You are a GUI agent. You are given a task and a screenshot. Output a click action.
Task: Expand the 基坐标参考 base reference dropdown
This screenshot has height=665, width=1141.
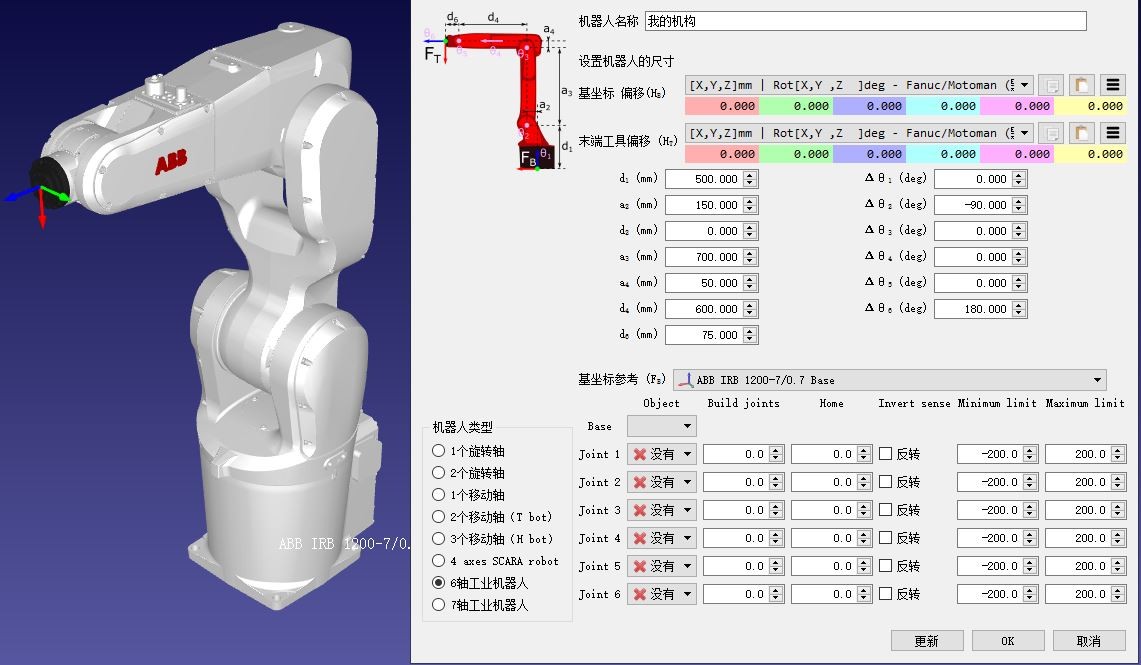click(x=889, y=380)
